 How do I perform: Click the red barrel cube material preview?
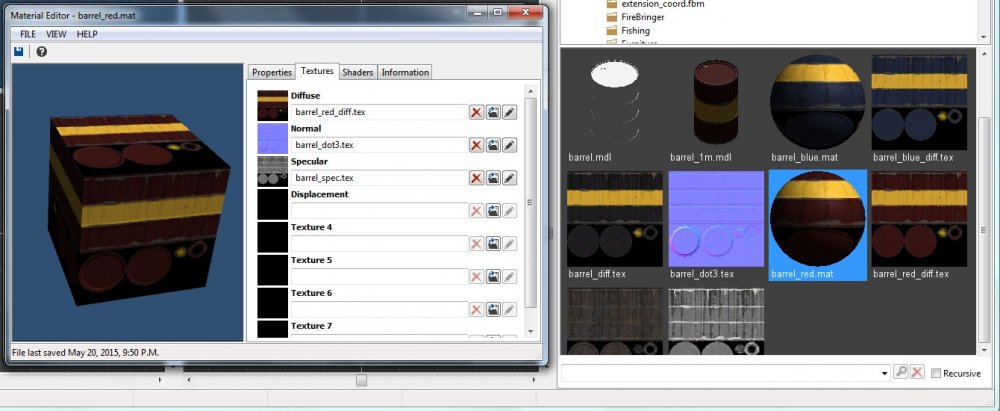click(x=138, y=208)
